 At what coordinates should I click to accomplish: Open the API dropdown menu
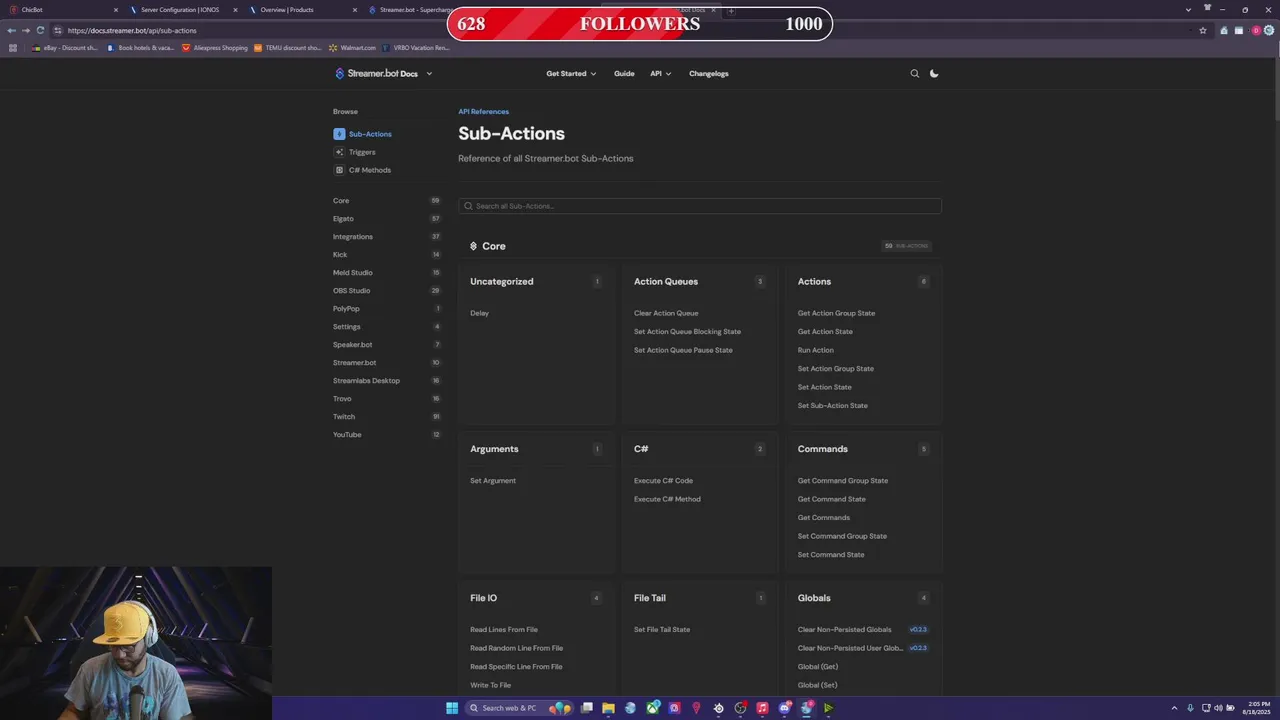pyautogui.click(x=660, y=73)
